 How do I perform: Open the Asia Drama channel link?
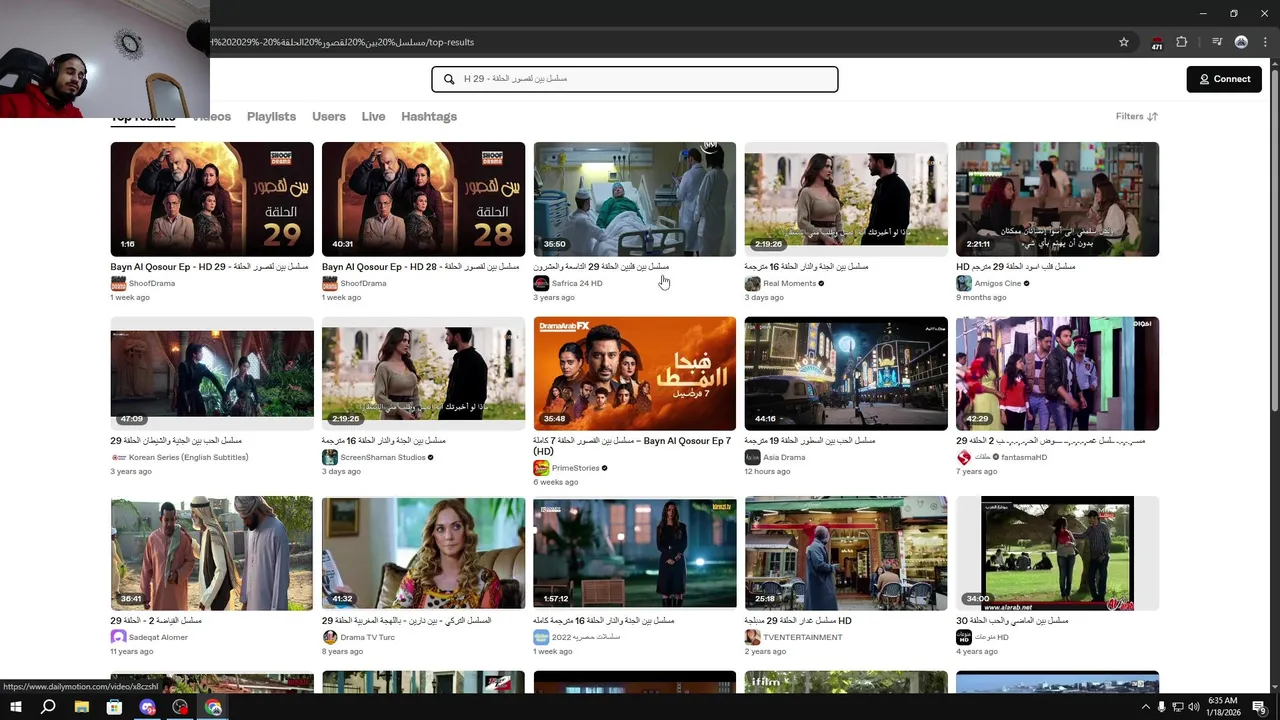[784, 457]
